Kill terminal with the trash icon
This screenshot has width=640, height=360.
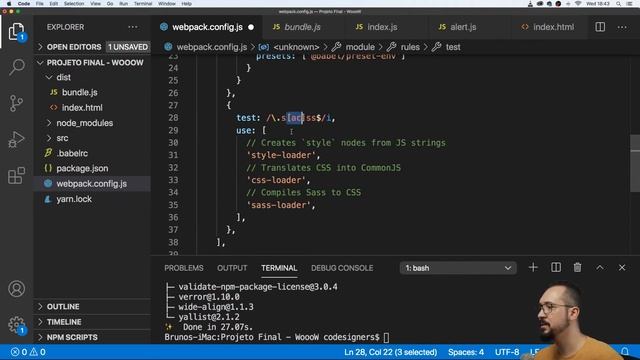[577, 268]
